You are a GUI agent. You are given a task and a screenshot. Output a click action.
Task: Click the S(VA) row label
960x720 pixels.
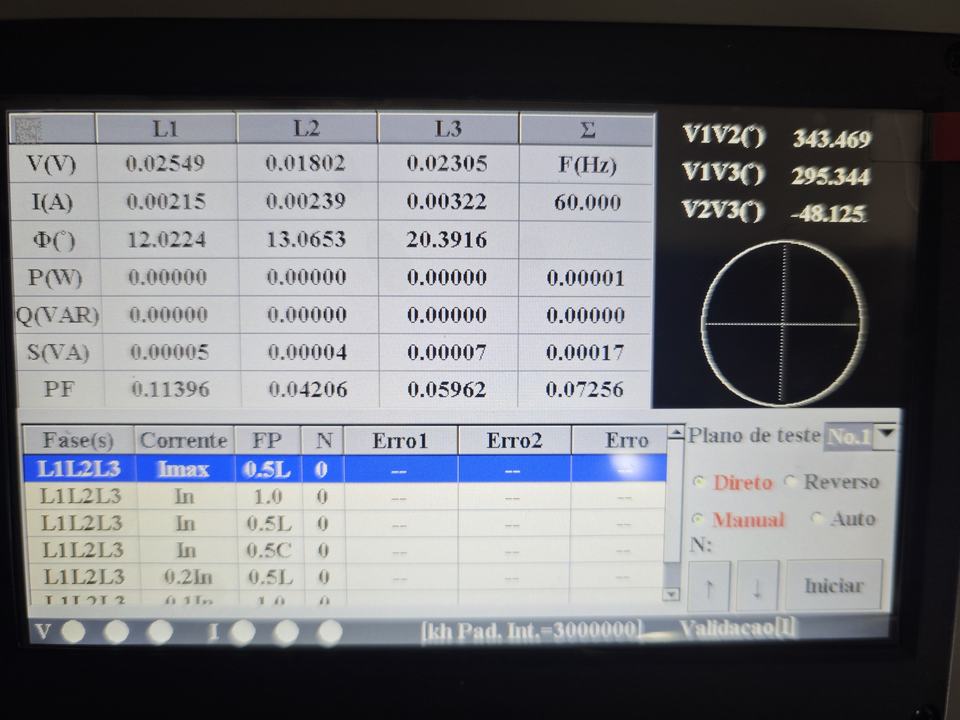(58, 352)
